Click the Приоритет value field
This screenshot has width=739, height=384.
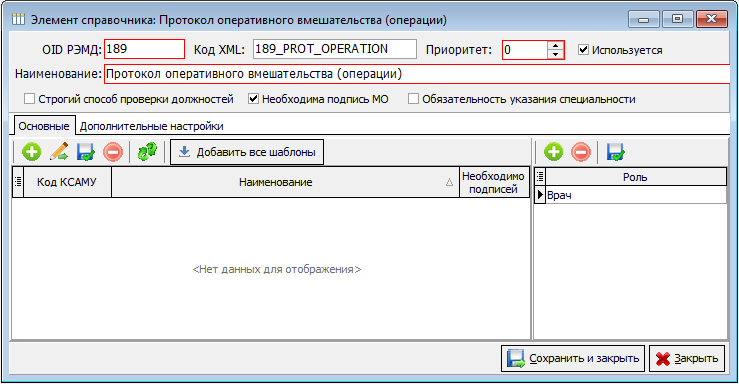[525, 49]
